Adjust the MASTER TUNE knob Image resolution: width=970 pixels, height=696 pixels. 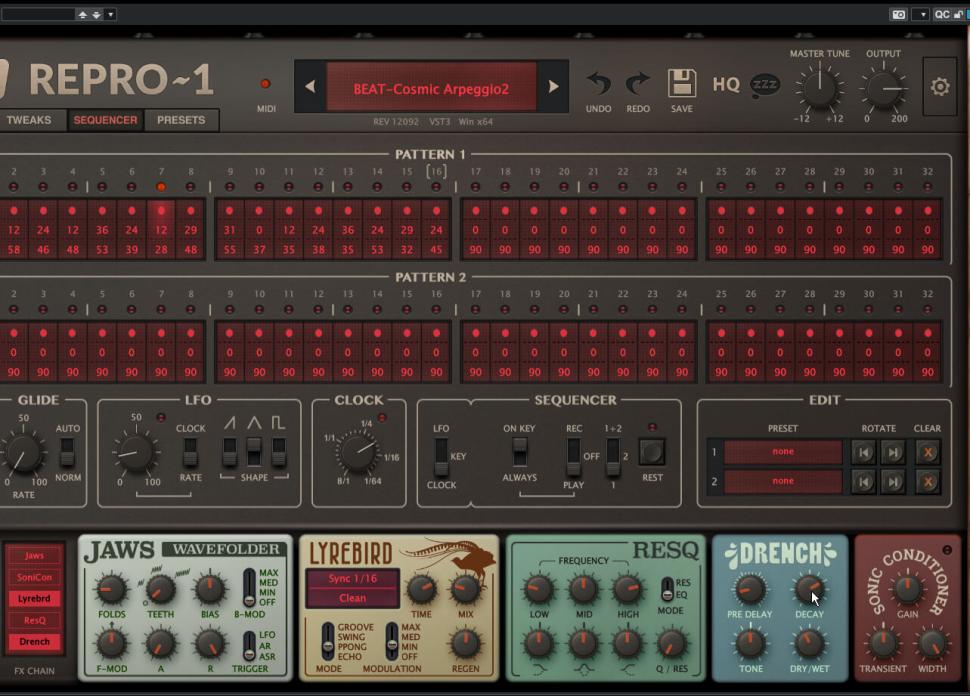click(820, 88)
